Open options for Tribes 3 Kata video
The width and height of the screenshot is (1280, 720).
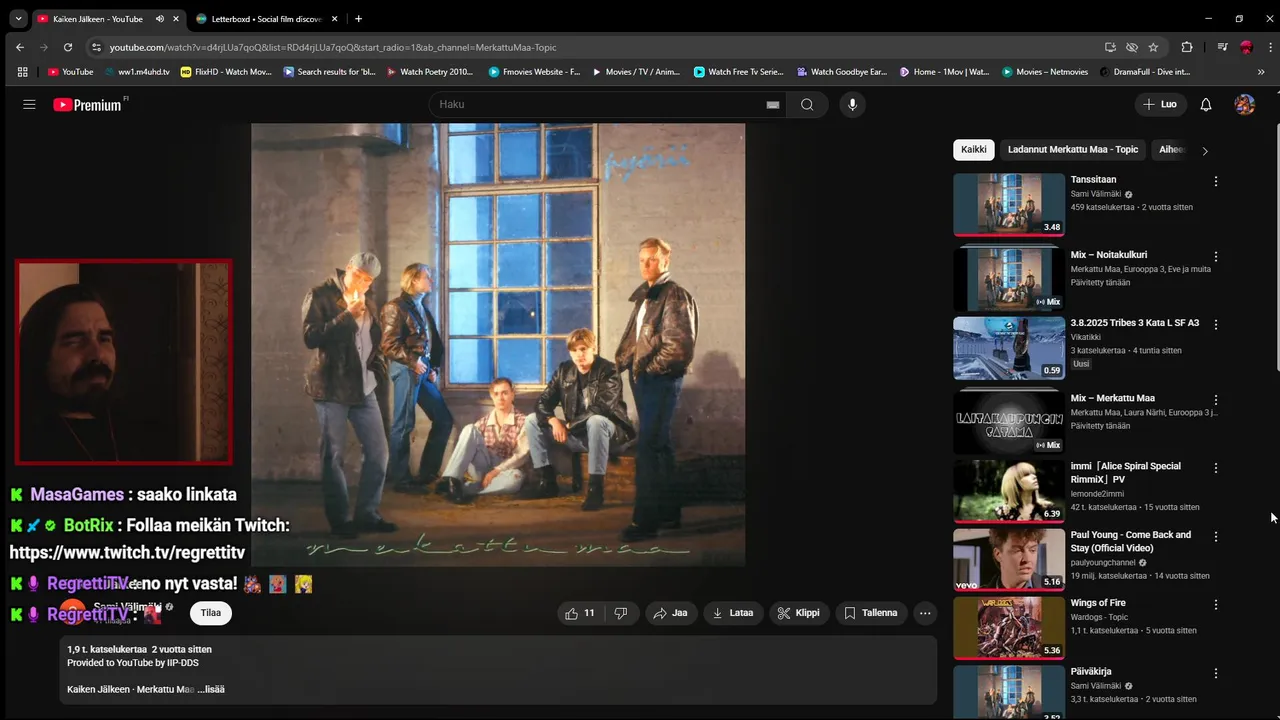click(1216, 325)
